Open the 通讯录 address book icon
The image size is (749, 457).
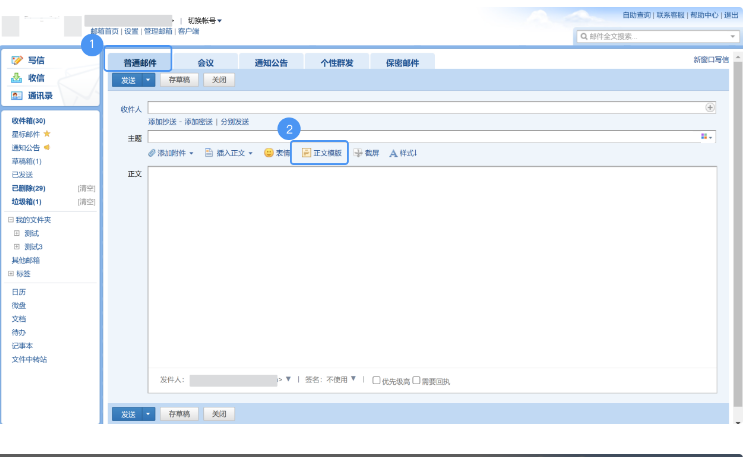(x=17, y=95)
